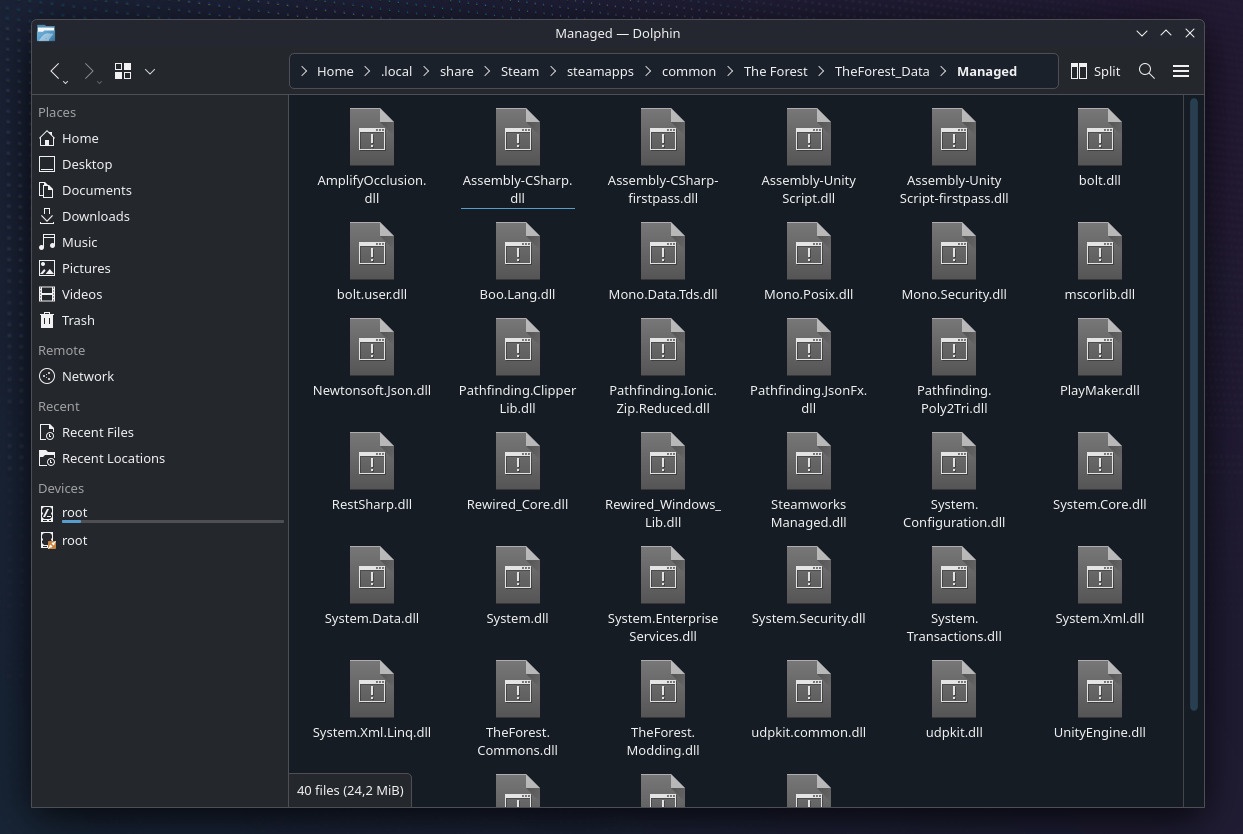Click the share breadcrumb

tap(456, 71)
